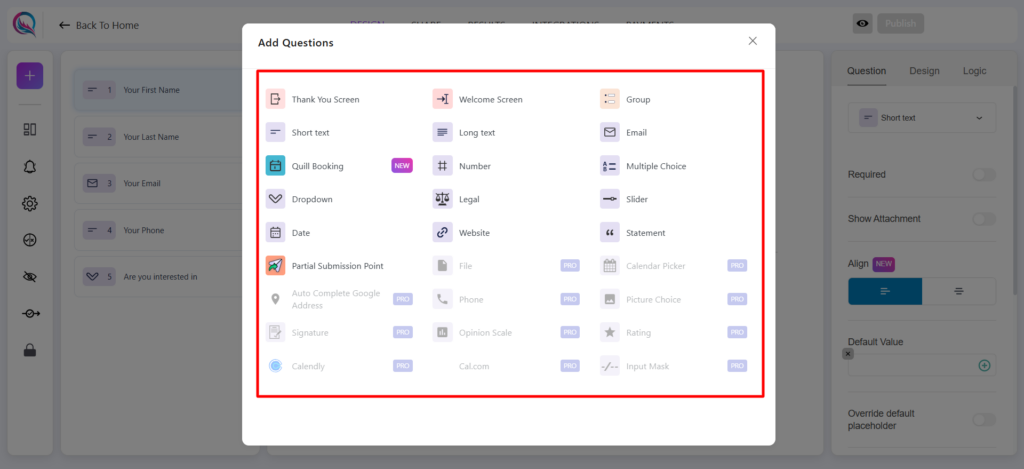Select the Website link icon

pyautogui.click(x=442, y=233)
